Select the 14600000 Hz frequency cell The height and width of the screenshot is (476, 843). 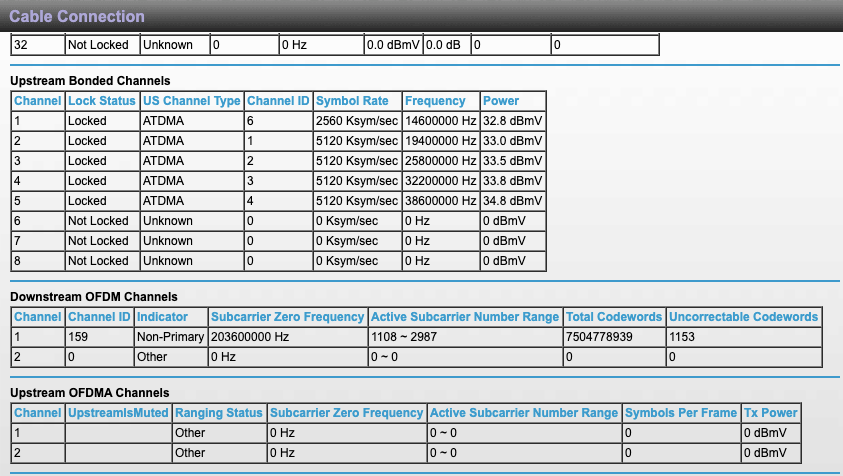(440, 121)
